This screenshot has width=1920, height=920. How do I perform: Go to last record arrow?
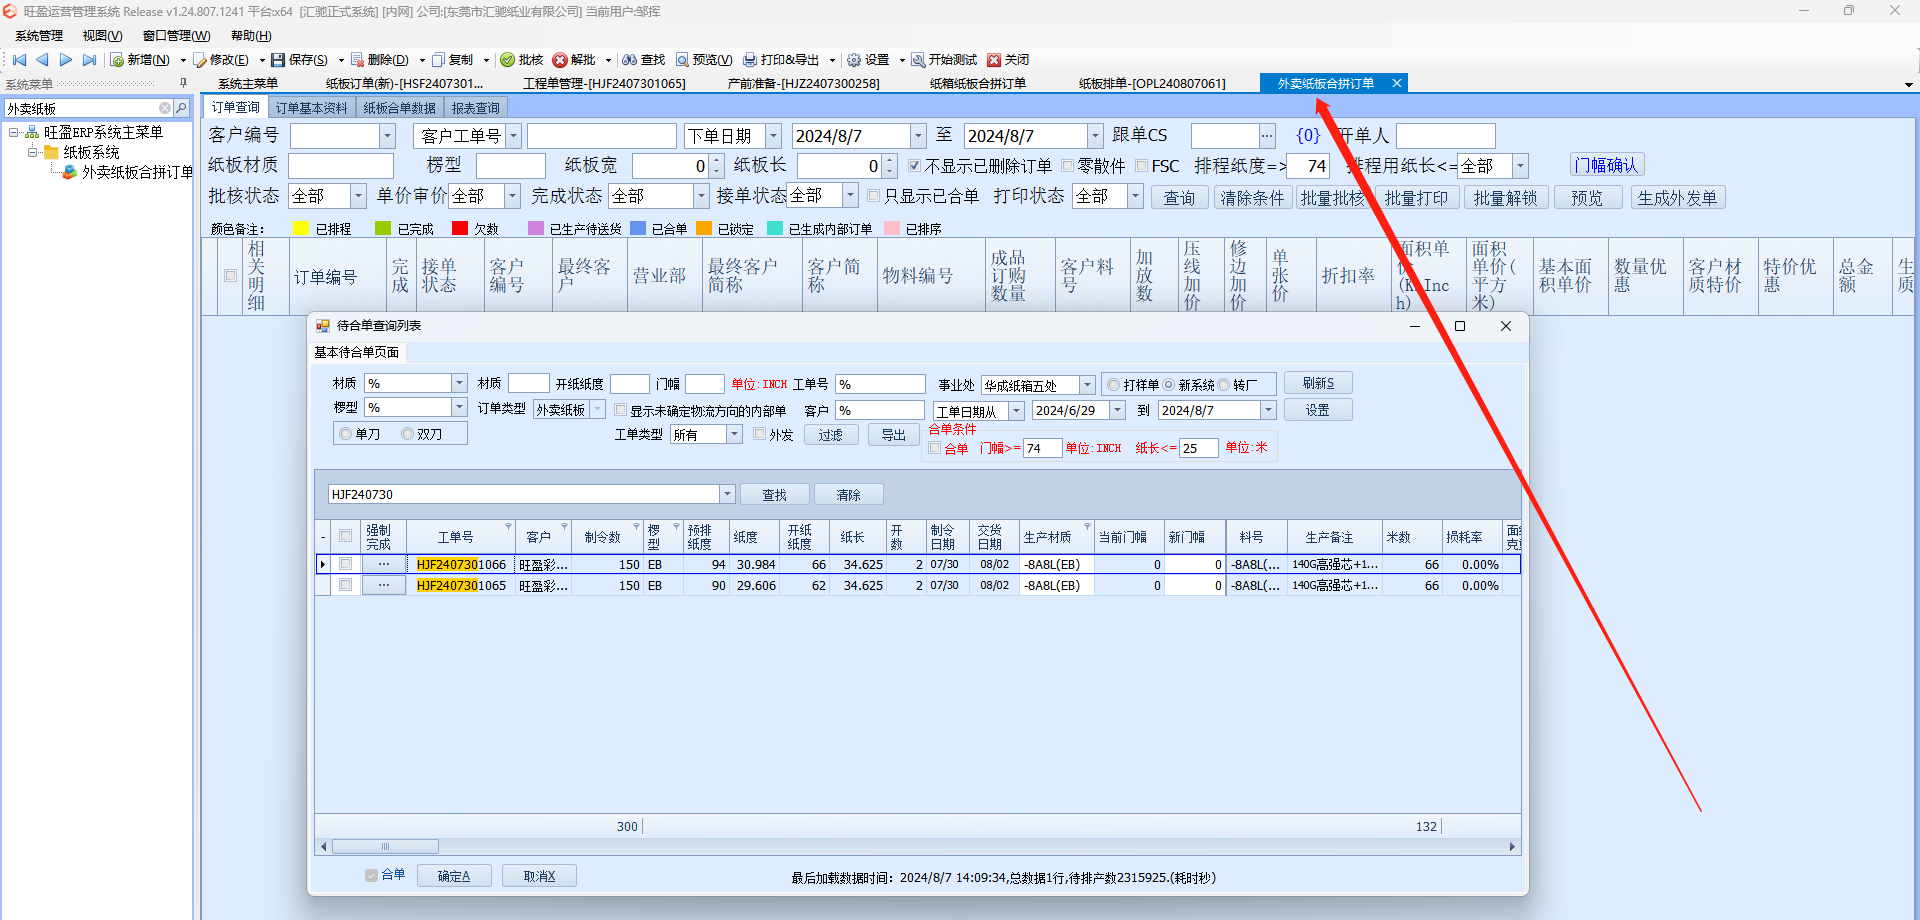click(90, 60)
